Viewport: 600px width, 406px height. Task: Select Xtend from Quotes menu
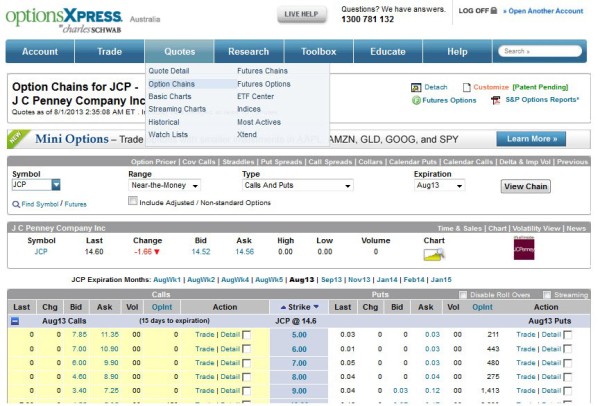[247, 135]
